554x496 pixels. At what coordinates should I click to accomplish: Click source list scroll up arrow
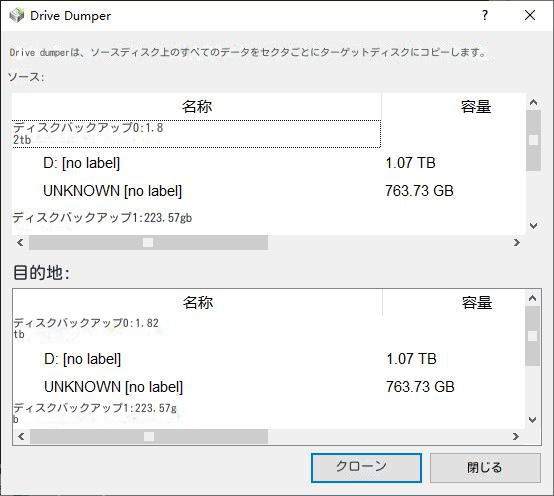(534, 102)
